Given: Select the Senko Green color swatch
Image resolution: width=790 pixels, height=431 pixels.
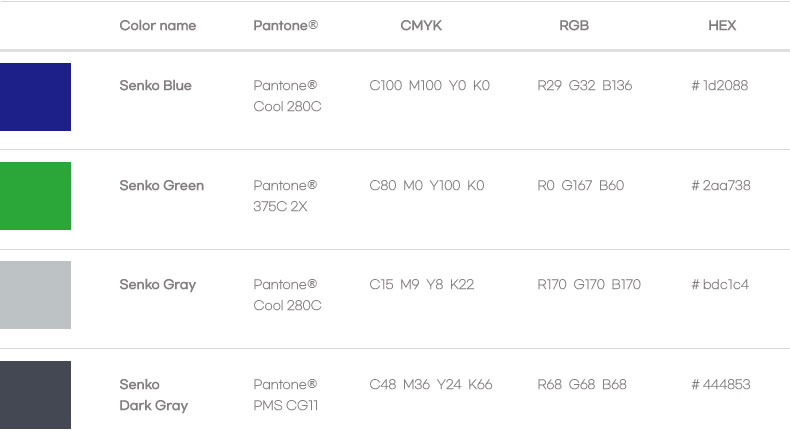Looking at the screenshot, I should [x=35, y=196].
